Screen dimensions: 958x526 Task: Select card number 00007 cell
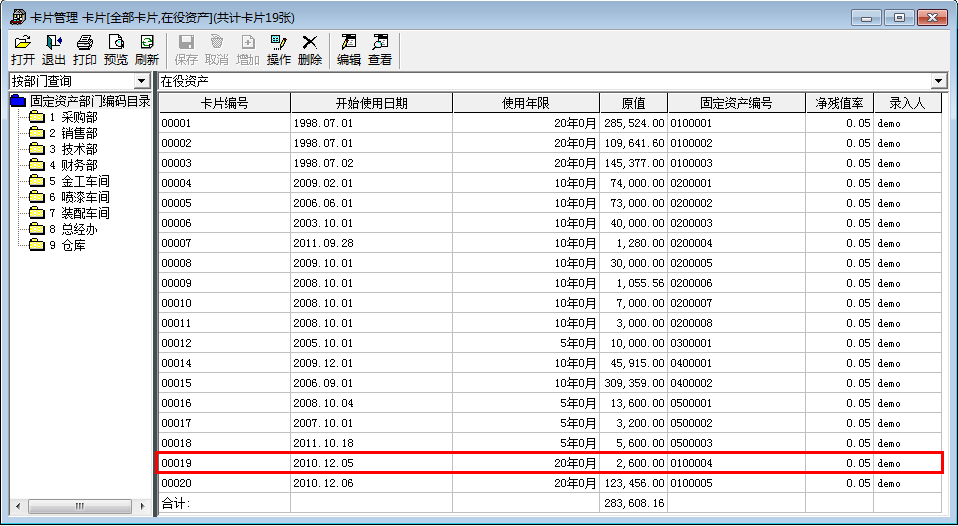[x=225, y=243]
